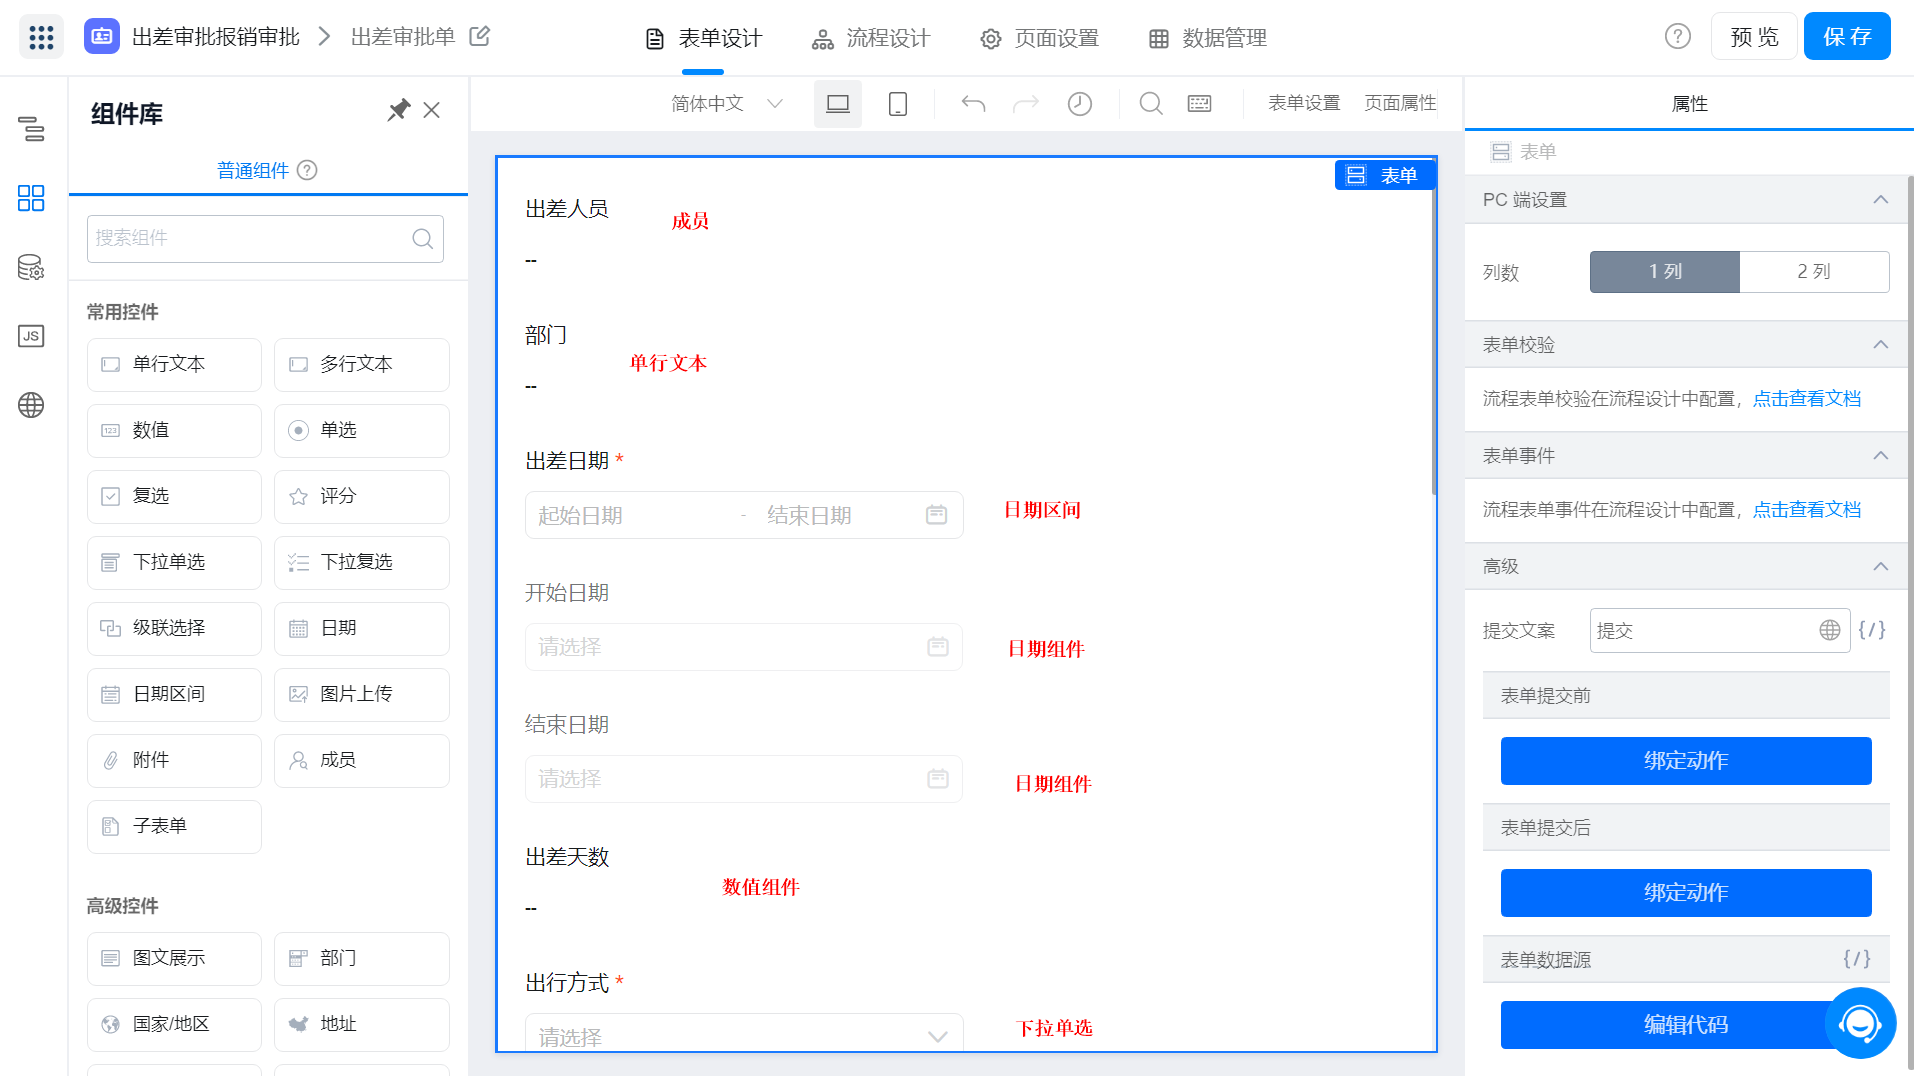Open 点击查看文档 link under 表单事件

click(x=1807, y=510)
